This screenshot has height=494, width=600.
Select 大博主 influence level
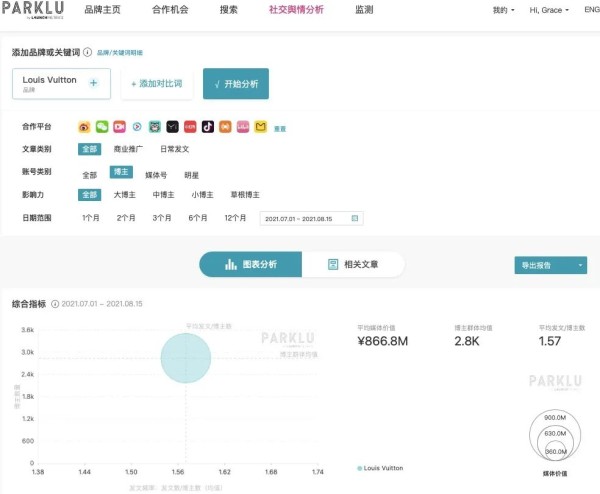pyautogui.click(x=125, y=195)
